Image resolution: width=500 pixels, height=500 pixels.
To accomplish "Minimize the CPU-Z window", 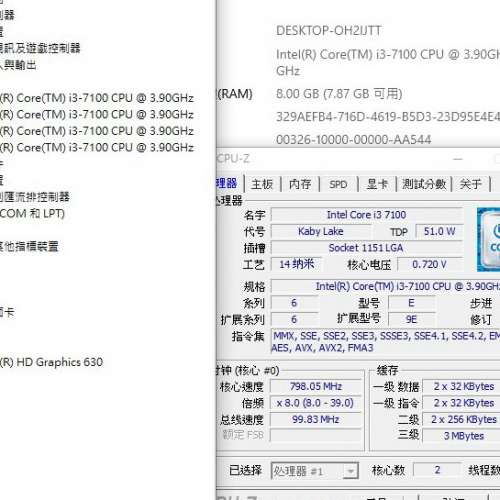I will pyautogui.click(x=458, y=159).
